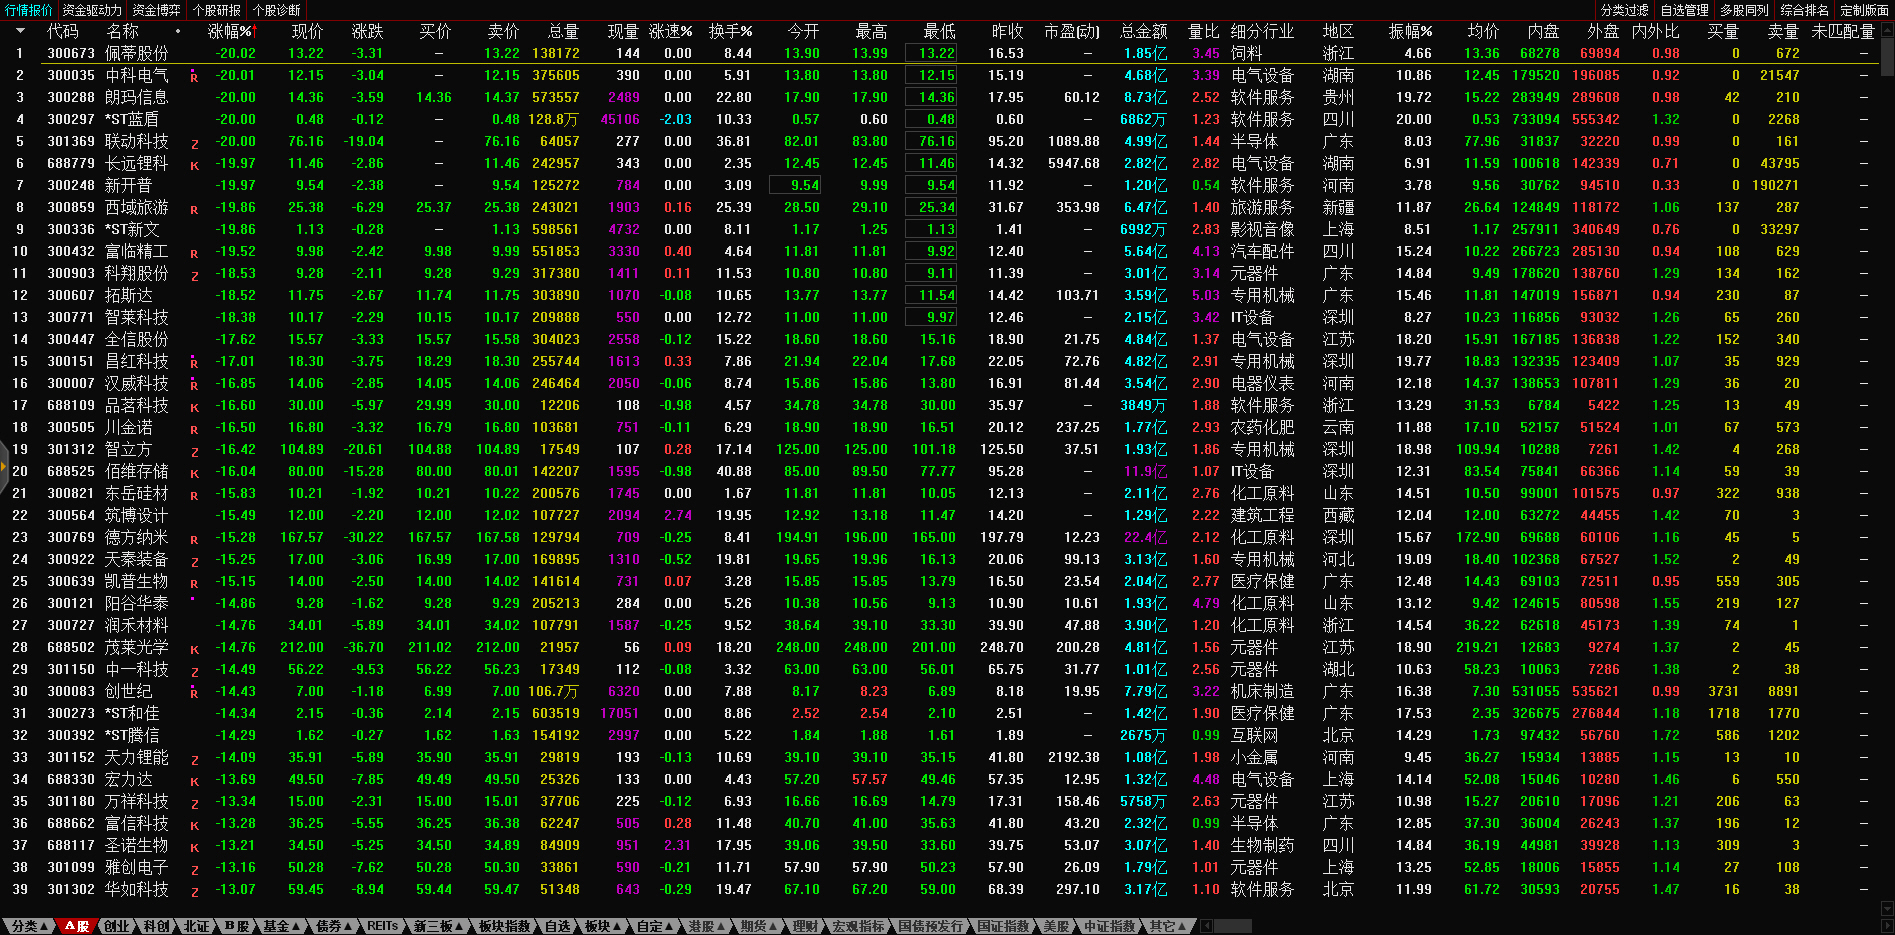Click the vertical scrollbar up arrow

click(x=1887, y=28)
